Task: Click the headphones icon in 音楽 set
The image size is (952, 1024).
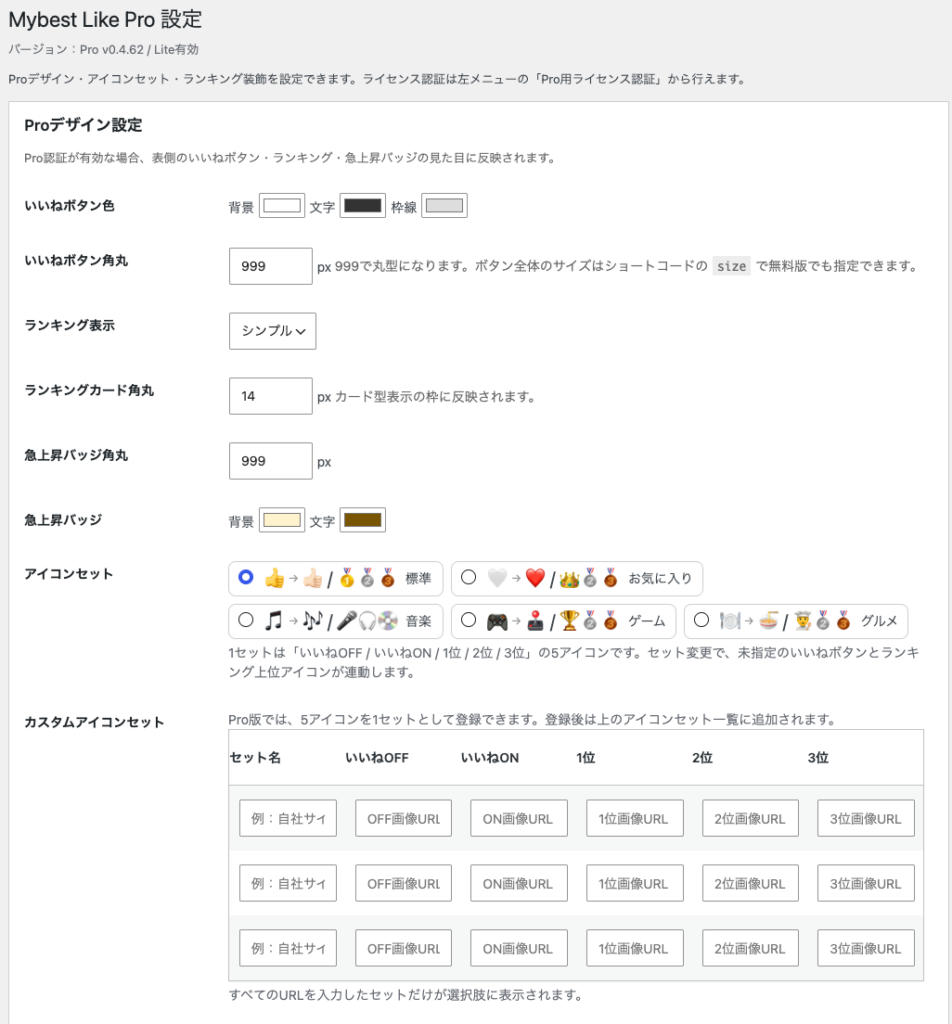Action: coord(368,621)
